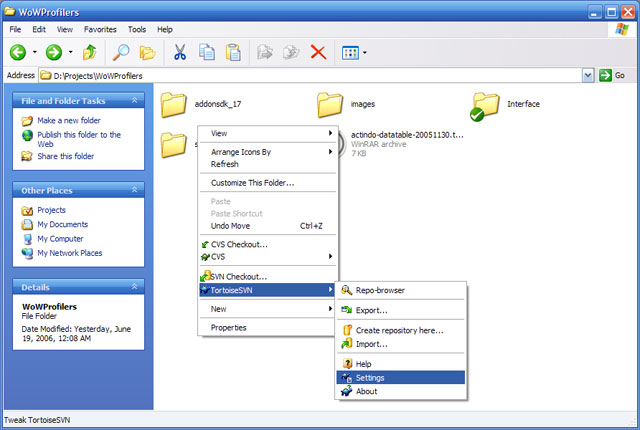Open Forward history dropdown arrow
Image resolution: width=640 pixels, height=430 pixels.
click(x=71, y=52)
